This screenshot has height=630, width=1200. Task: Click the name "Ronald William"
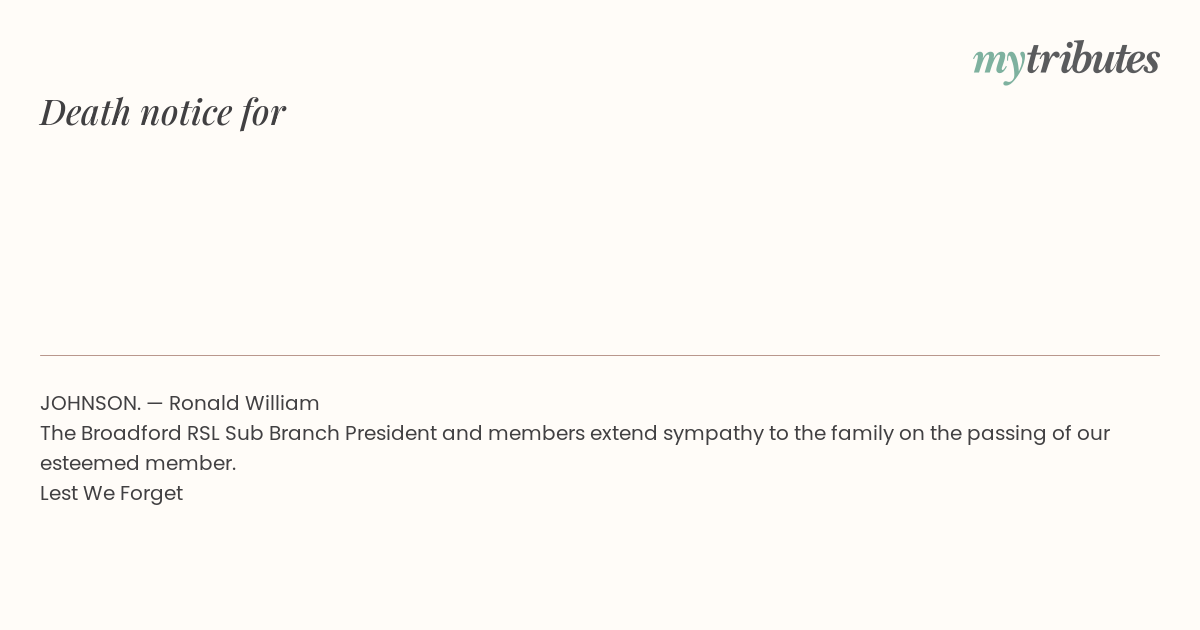244,403
